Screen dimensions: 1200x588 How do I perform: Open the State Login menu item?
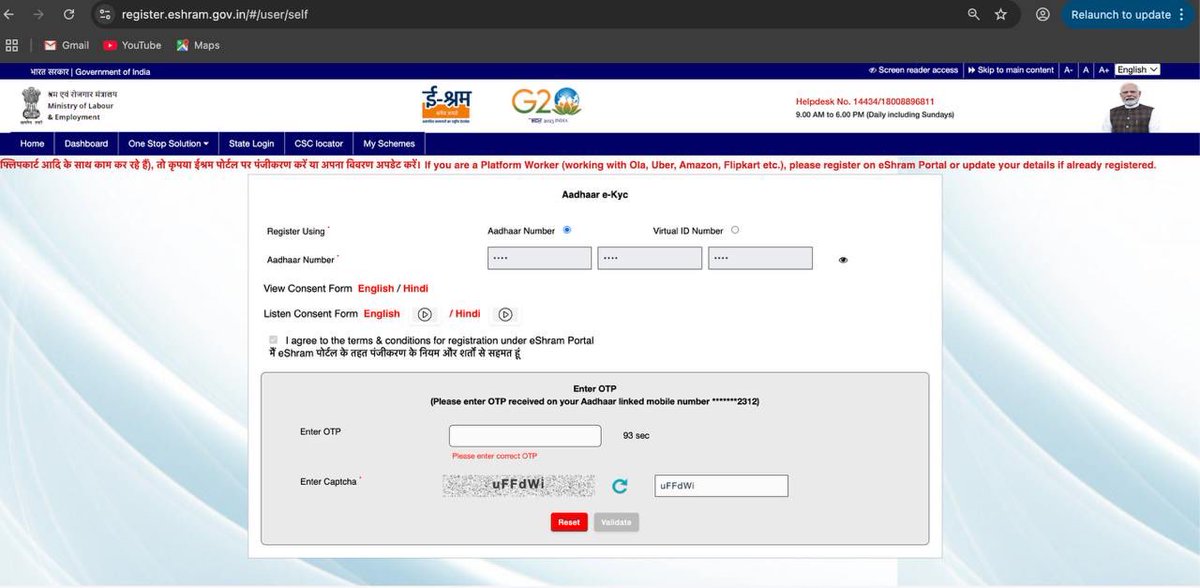point(251,144)
